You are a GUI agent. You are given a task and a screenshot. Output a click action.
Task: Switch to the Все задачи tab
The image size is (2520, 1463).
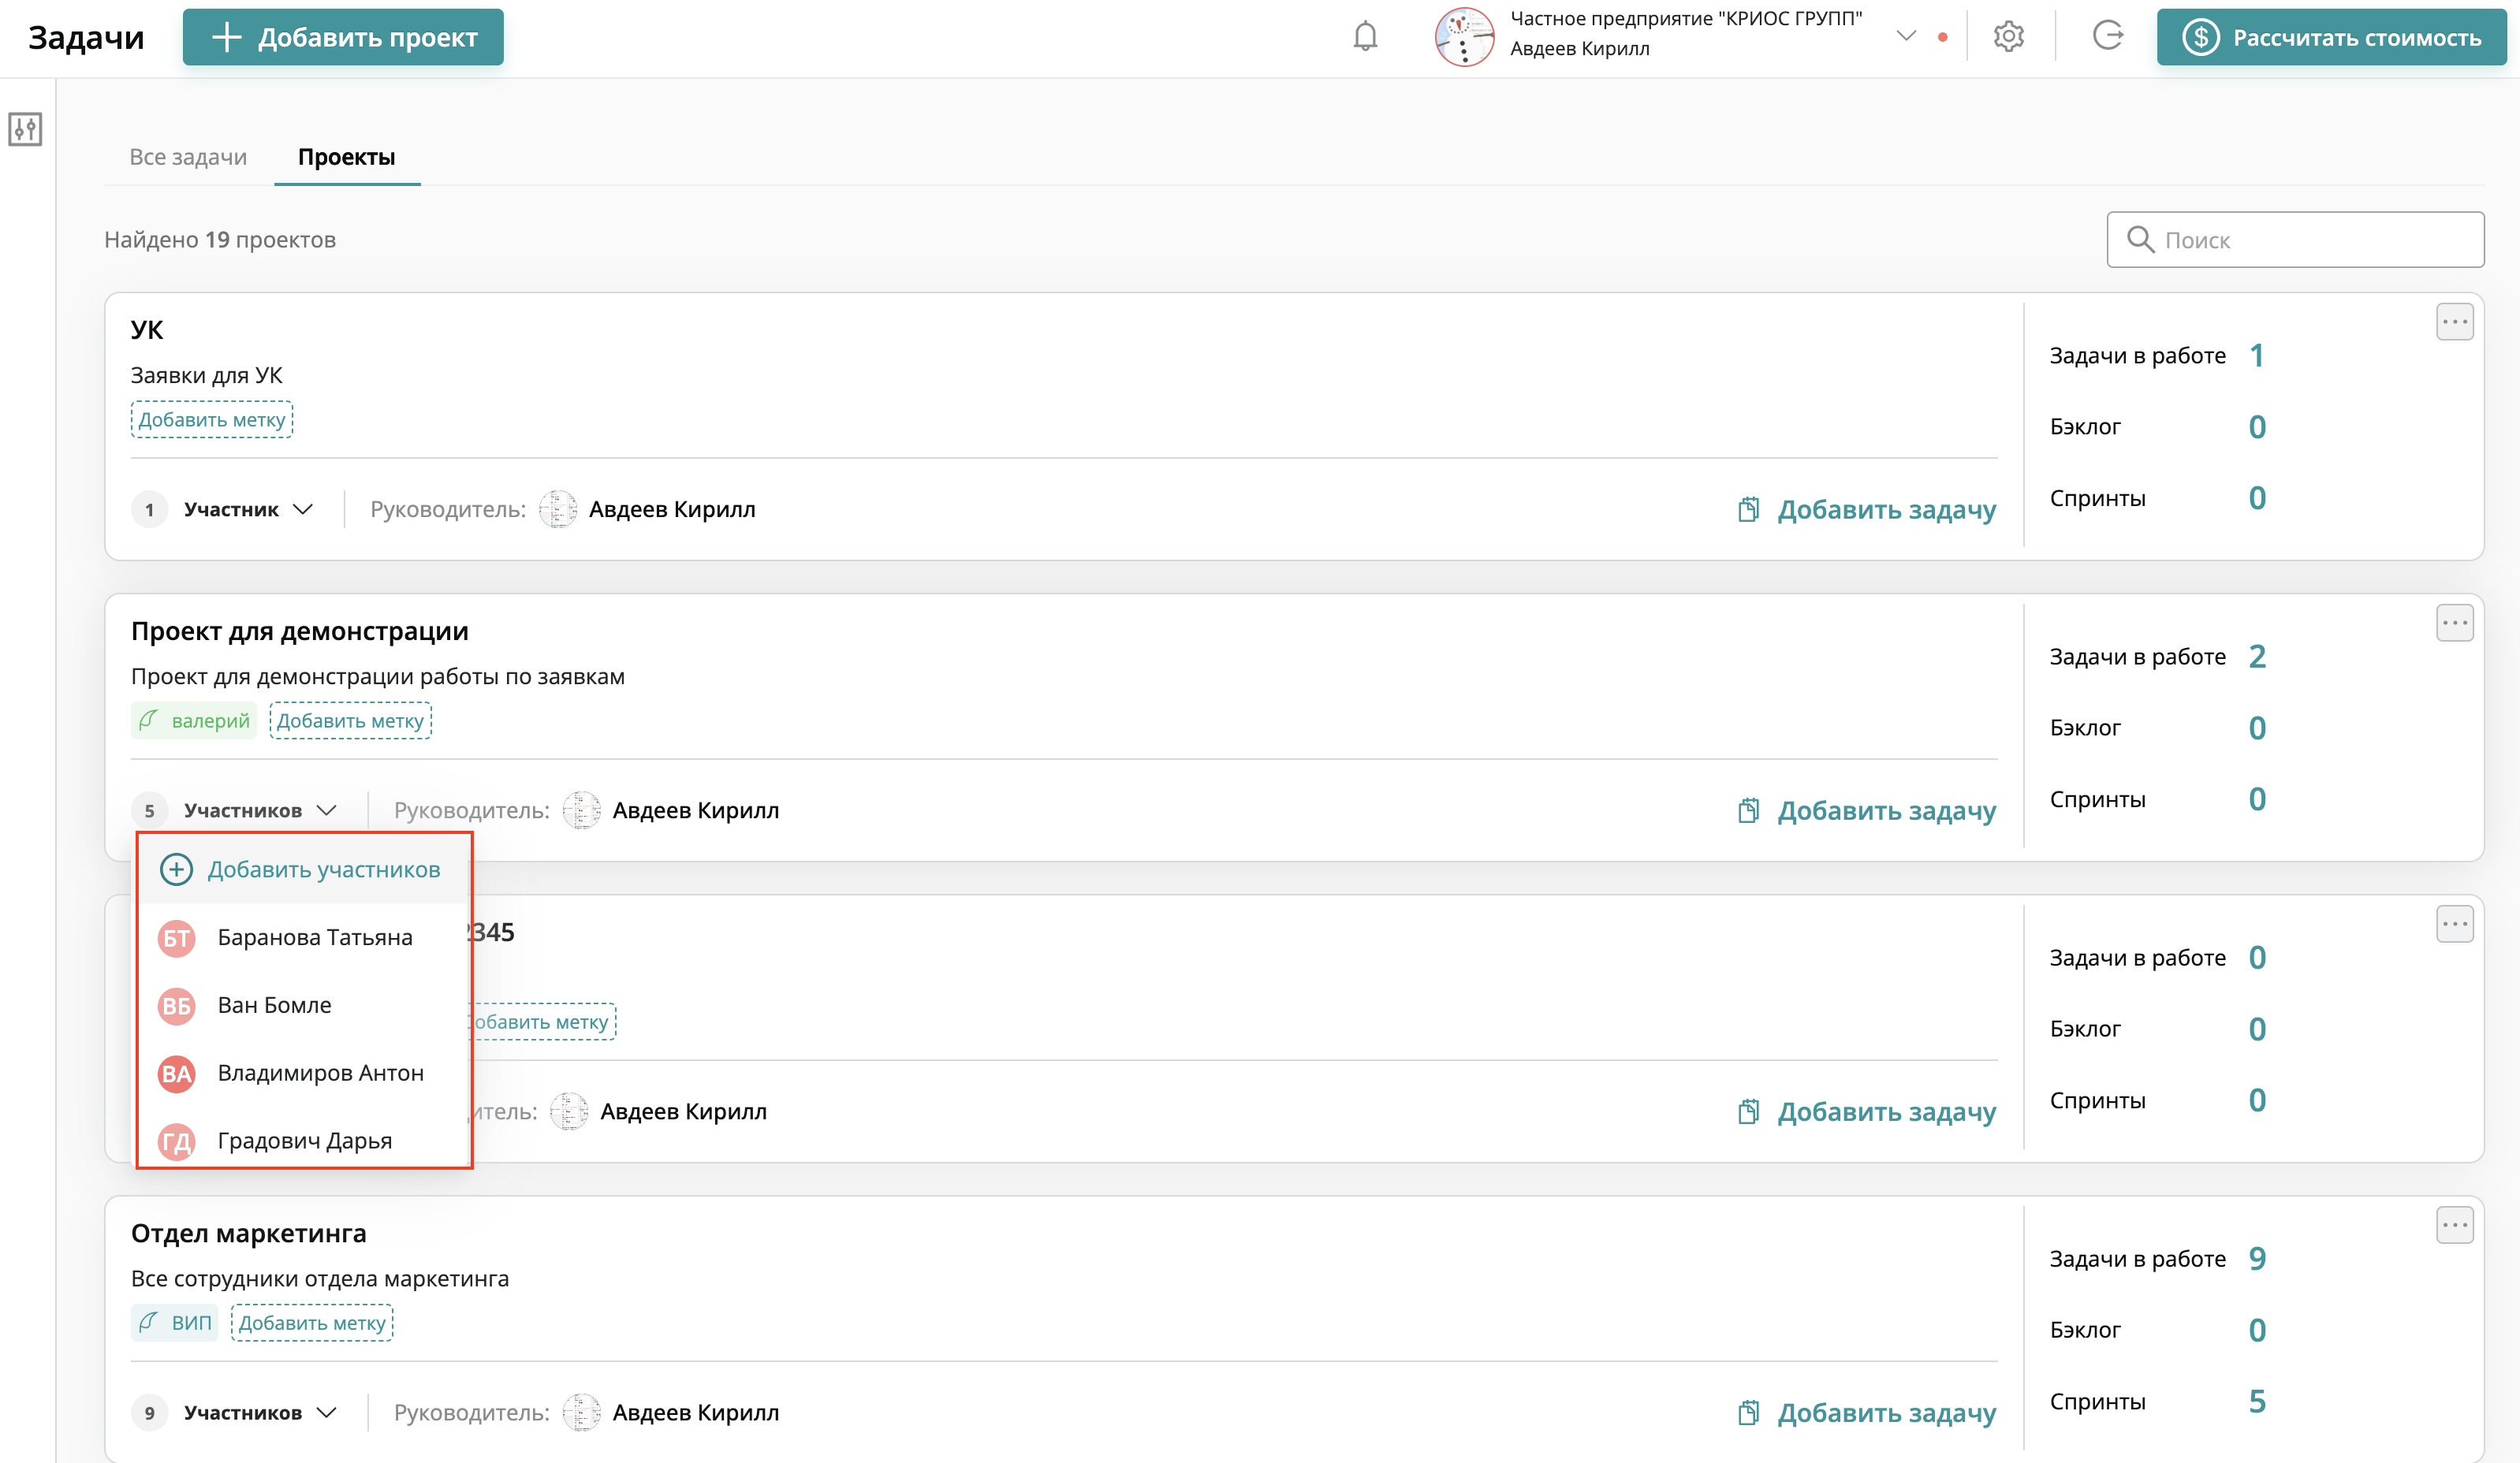(188, 157)
